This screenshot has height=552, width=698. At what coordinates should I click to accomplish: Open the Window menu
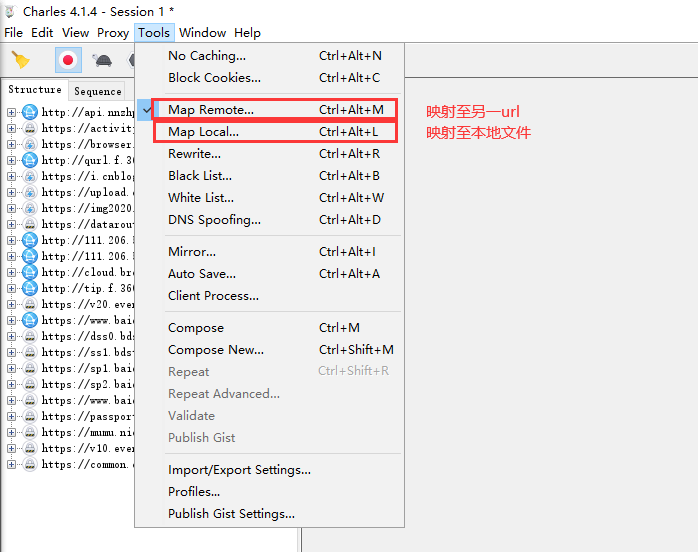(203, 33)
